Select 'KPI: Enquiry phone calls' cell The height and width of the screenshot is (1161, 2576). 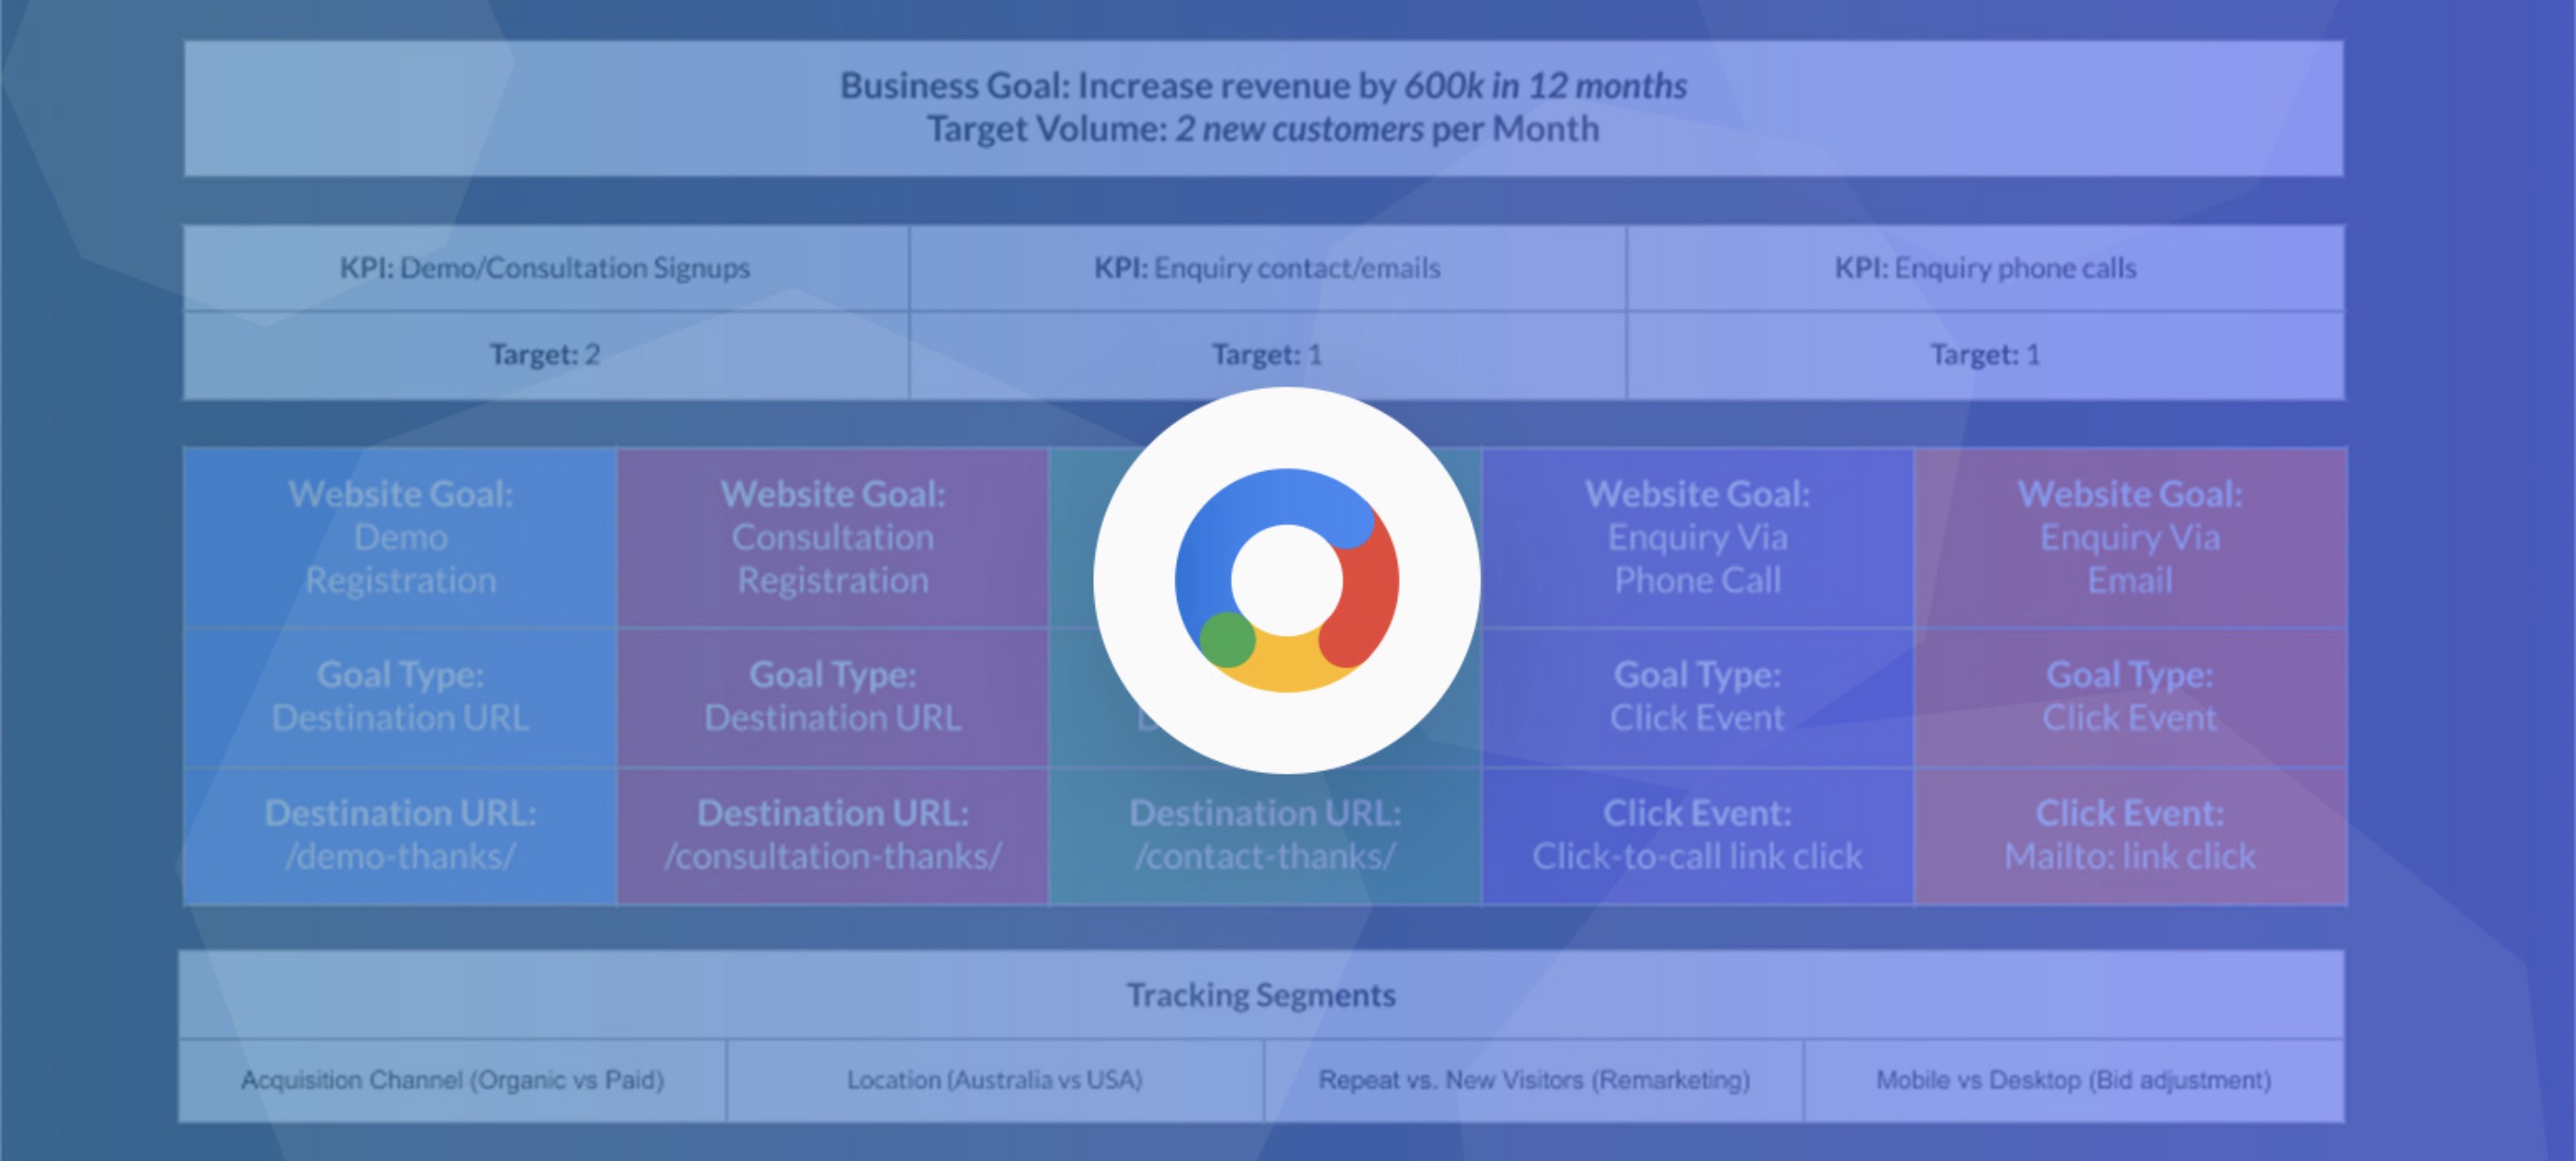coord(1985,268)
